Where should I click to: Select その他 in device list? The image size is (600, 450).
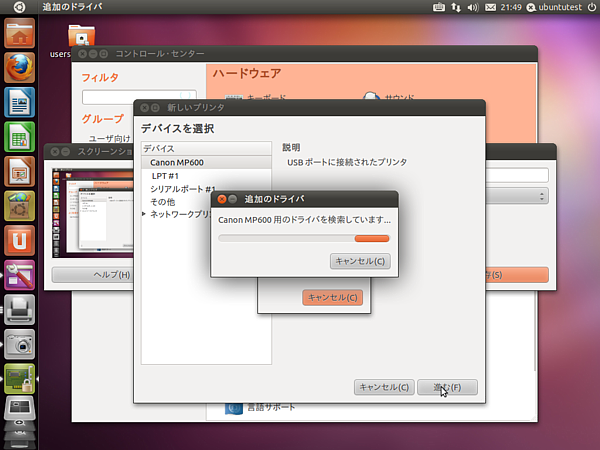click(162, 202)
